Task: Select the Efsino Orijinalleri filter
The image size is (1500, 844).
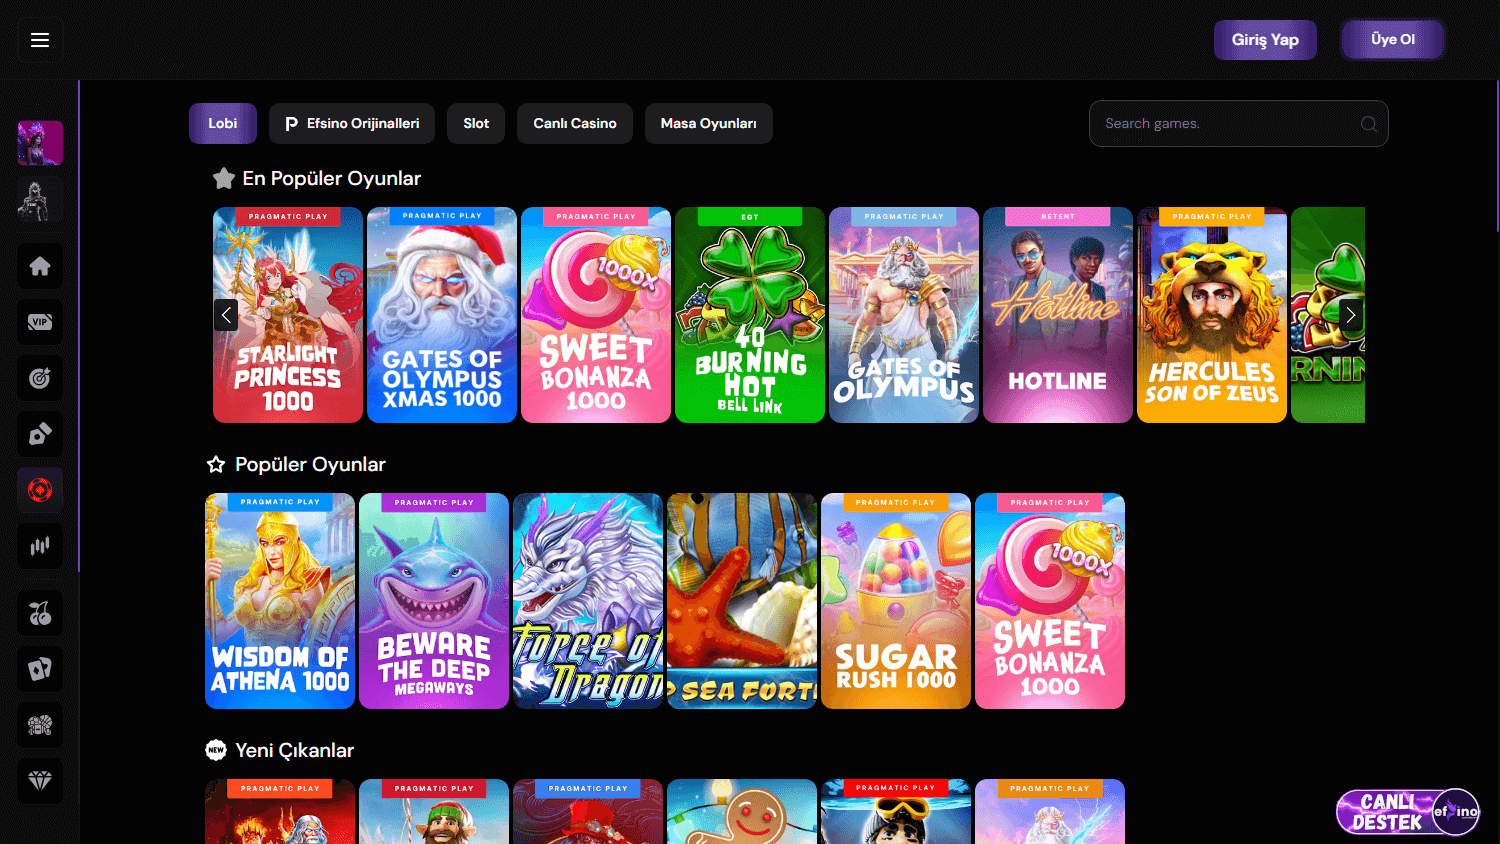Action: pyautogui.click(x=351, y=123)
